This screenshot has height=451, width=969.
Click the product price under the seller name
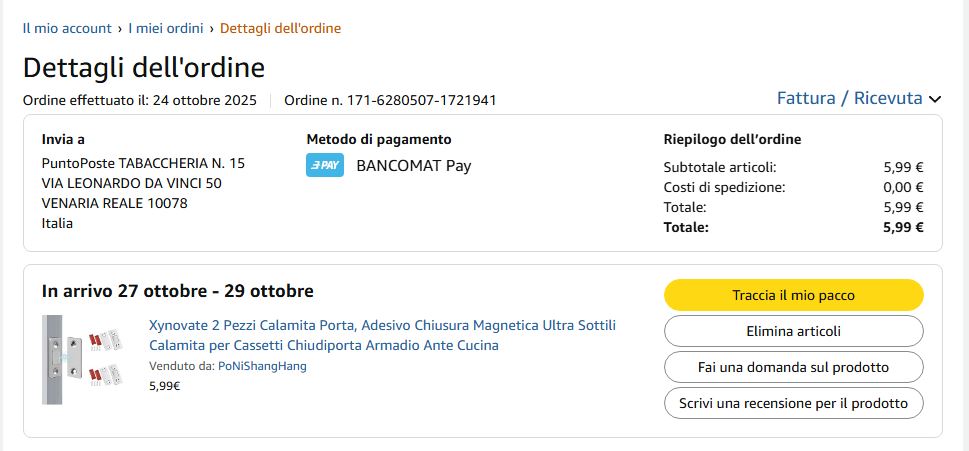(x=165, y=385)
